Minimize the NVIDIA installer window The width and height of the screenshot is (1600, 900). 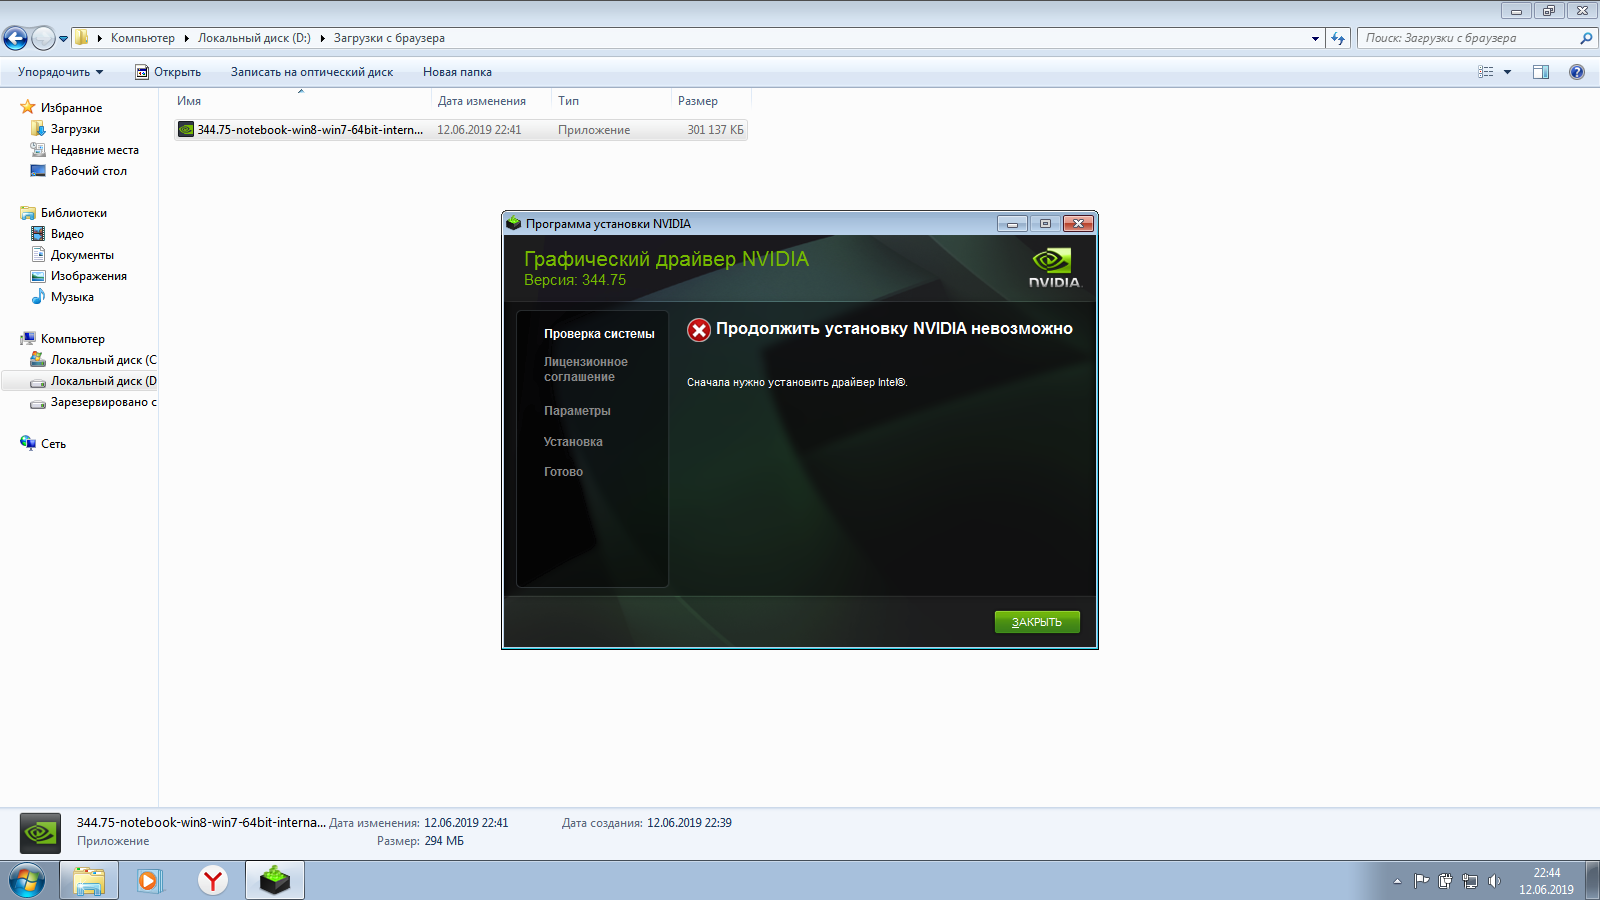coord(1012,224)
